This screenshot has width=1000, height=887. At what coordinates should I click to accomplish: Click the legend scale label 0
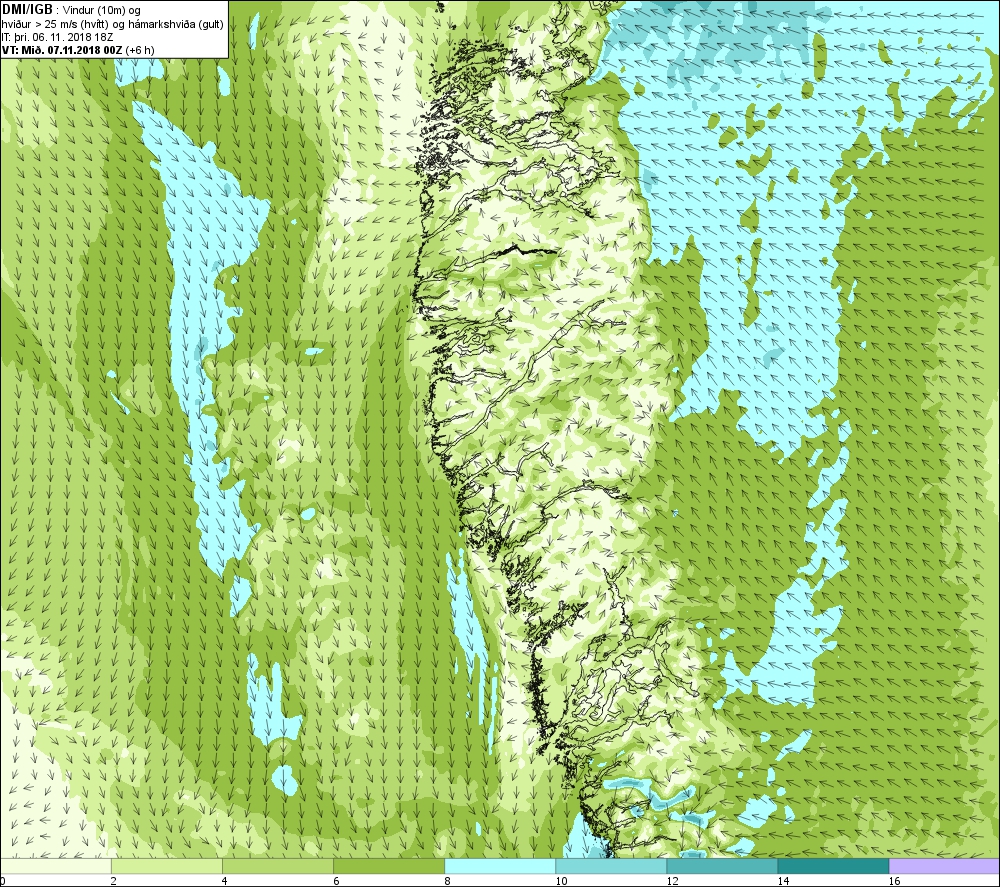coord(3,881)
